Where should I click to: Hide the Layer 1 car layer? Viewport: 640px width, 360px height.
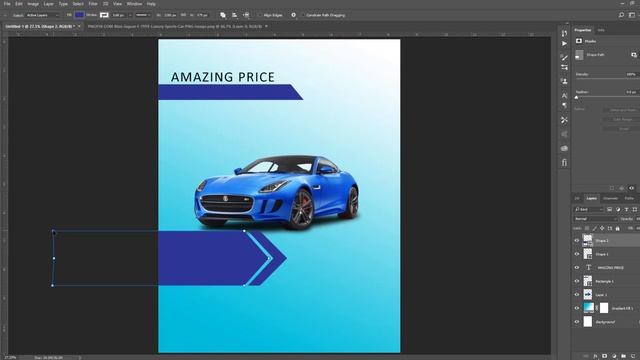[577, 295]
